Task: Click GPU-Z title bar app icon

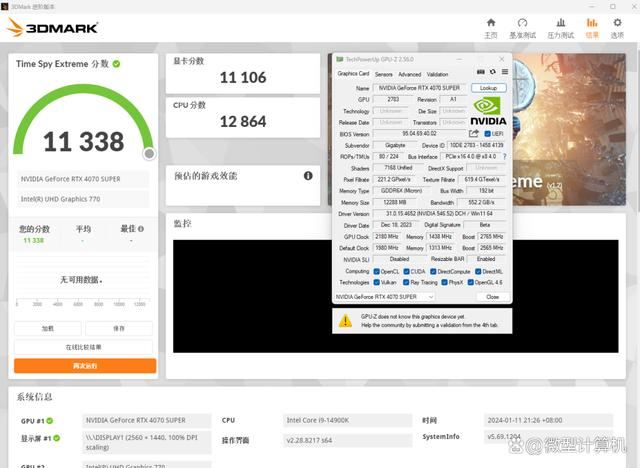Action: [340, 60]
